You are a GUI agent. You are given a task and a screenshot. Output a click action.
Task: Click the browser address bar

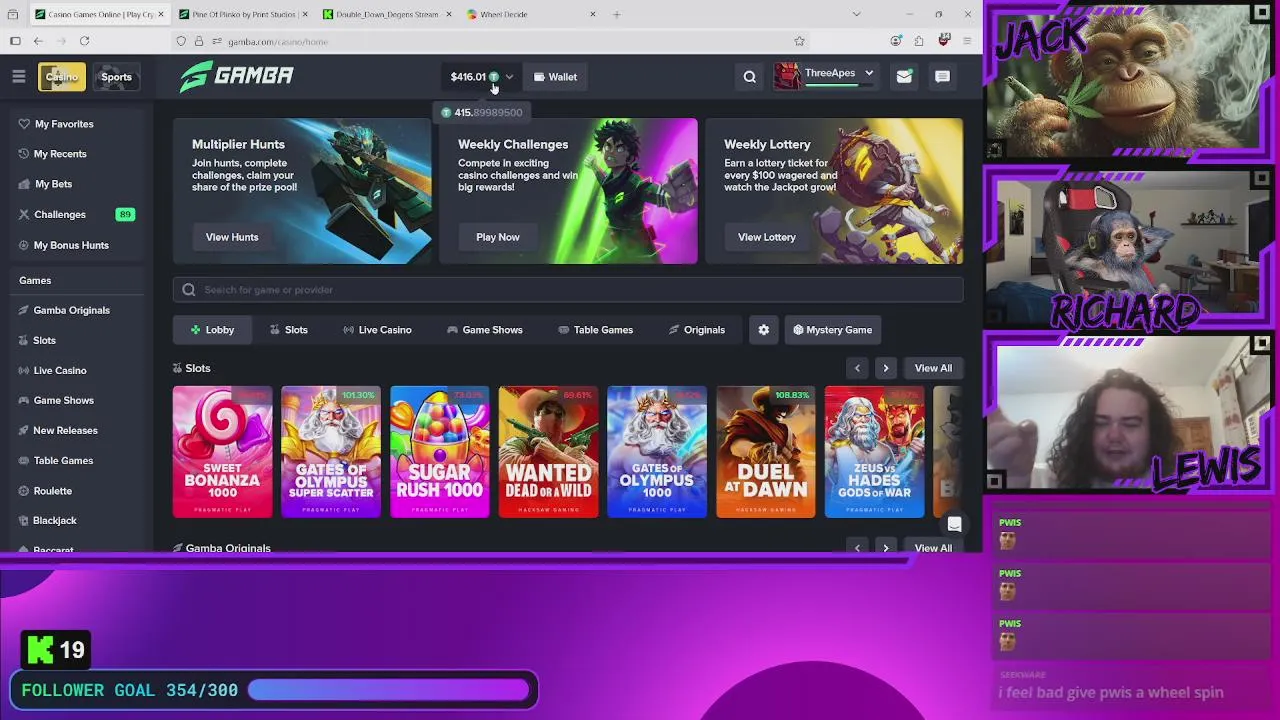(490, 41)
